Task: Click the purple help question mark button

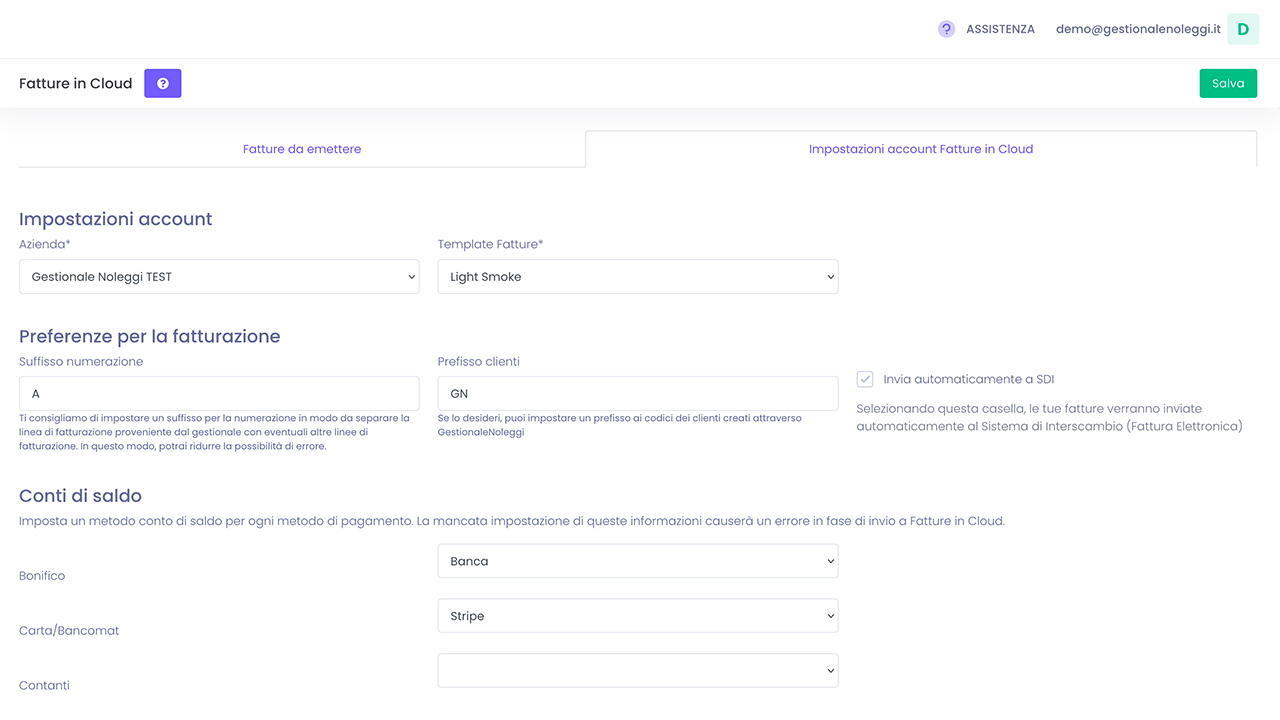Action: point(163,83)
